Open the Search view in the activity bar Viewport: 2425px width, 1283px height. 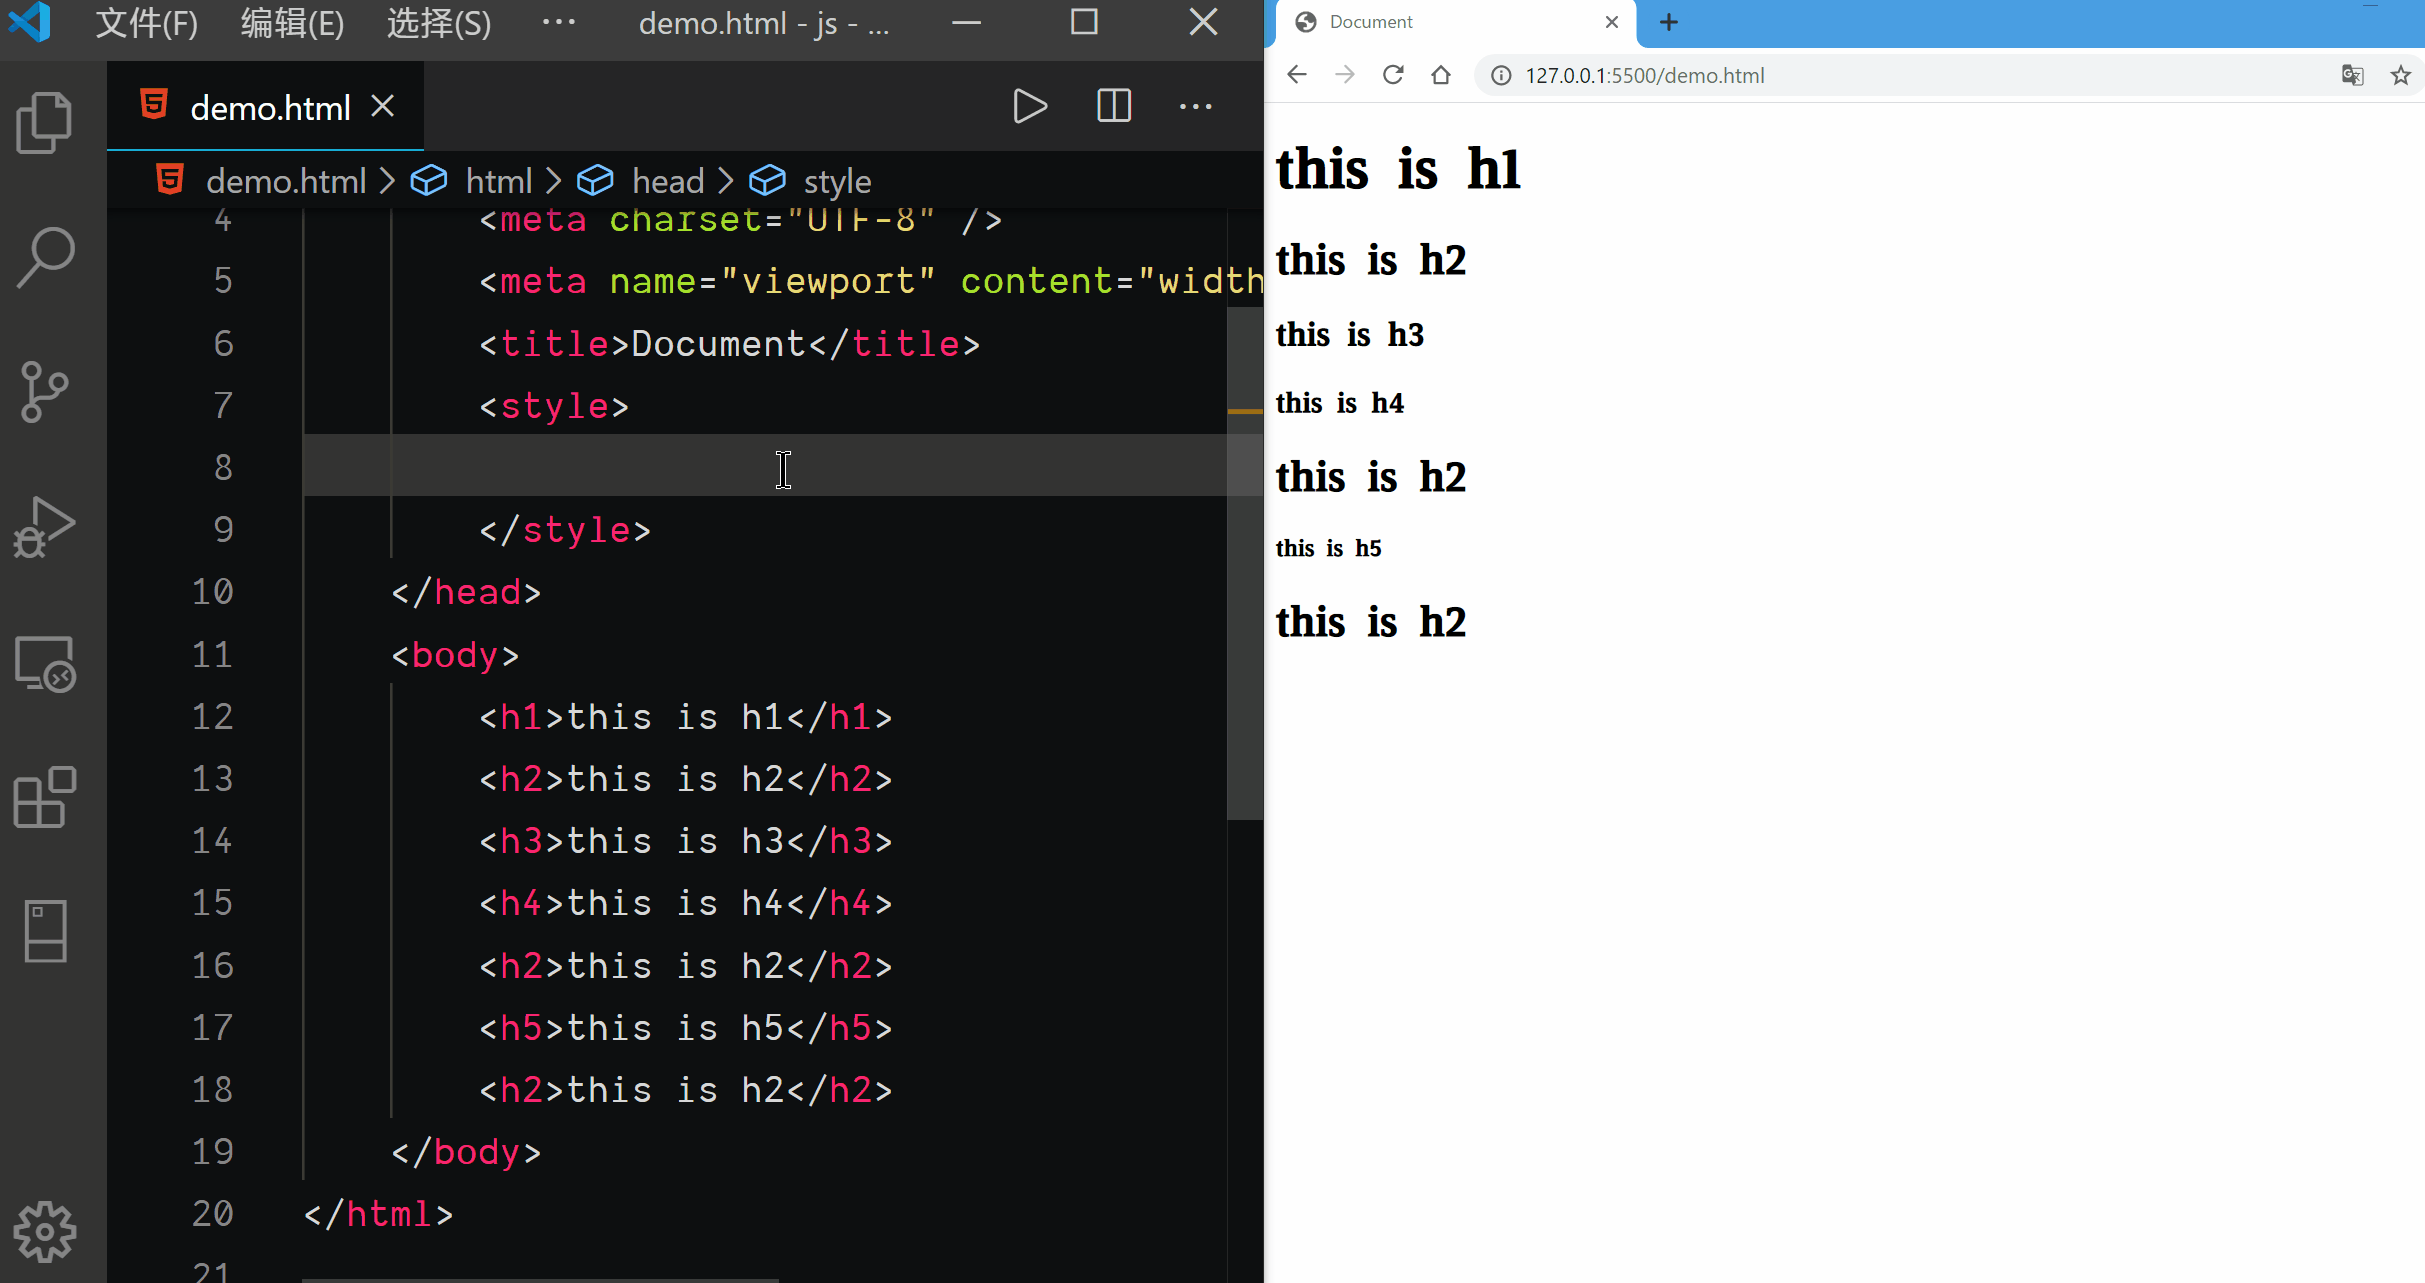click(x=45, y=257)
